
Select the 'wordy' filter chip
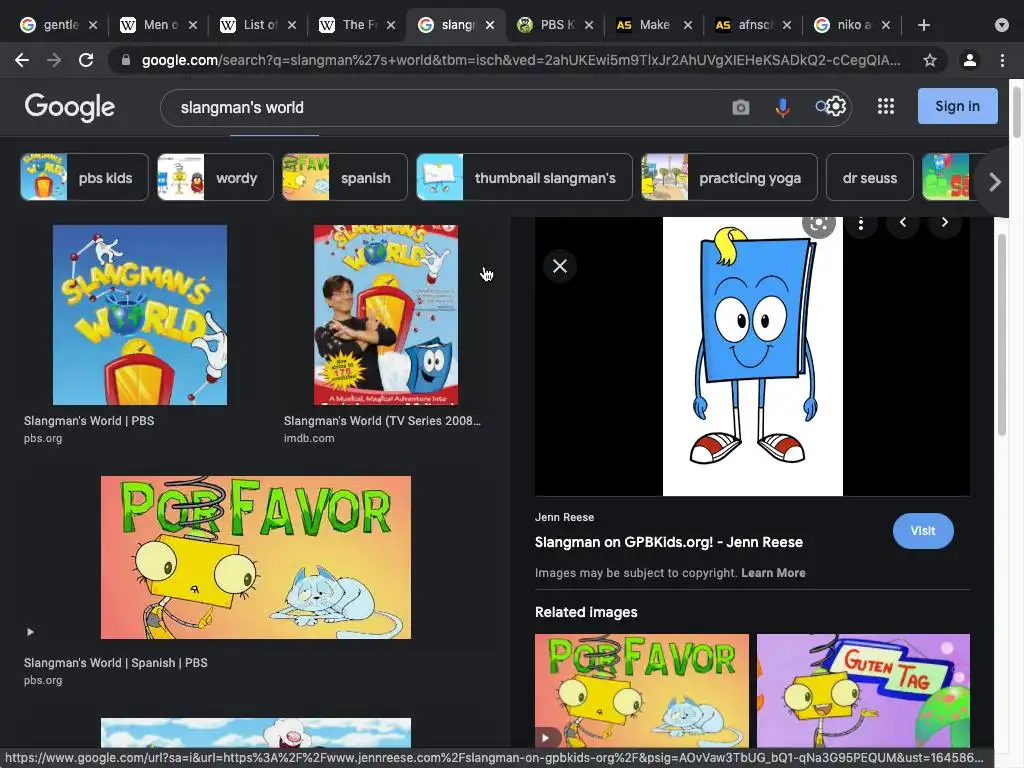point(215,178)
